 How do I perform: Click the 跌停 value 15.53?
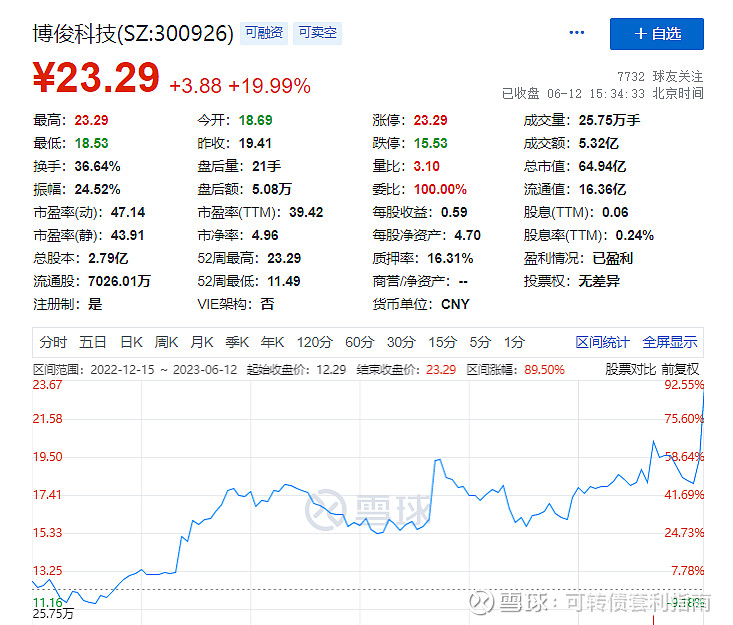click(x=430, y=143)
